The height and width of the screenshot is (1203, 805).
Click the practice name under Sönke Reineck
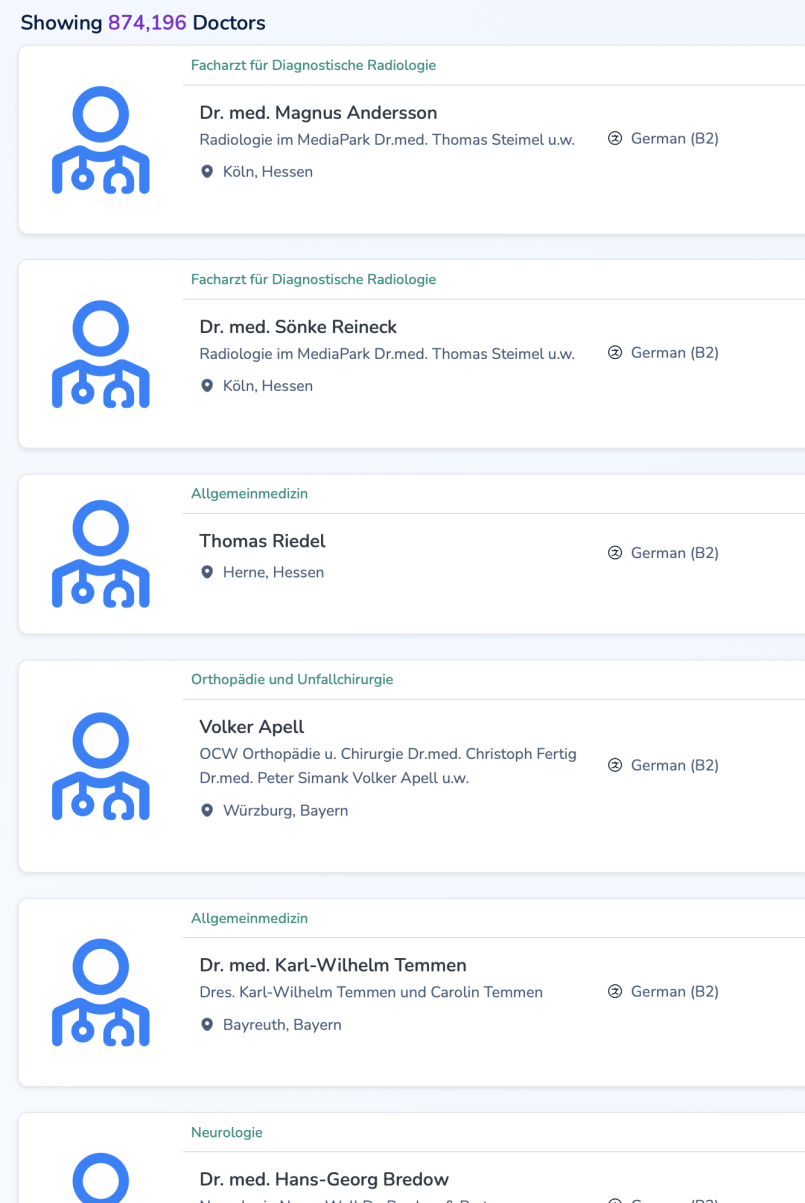[387, 354]
